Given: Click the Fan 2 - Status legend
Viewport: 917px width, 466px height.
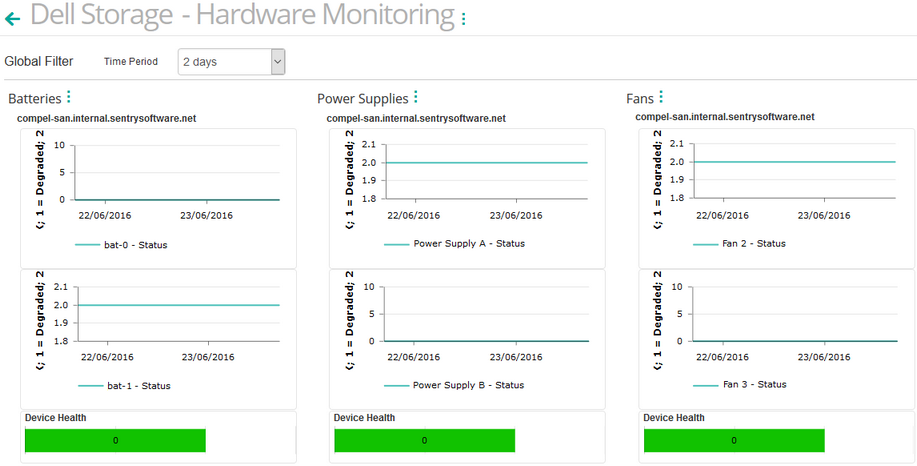Looking at the screenshot, I should (739, 244).
